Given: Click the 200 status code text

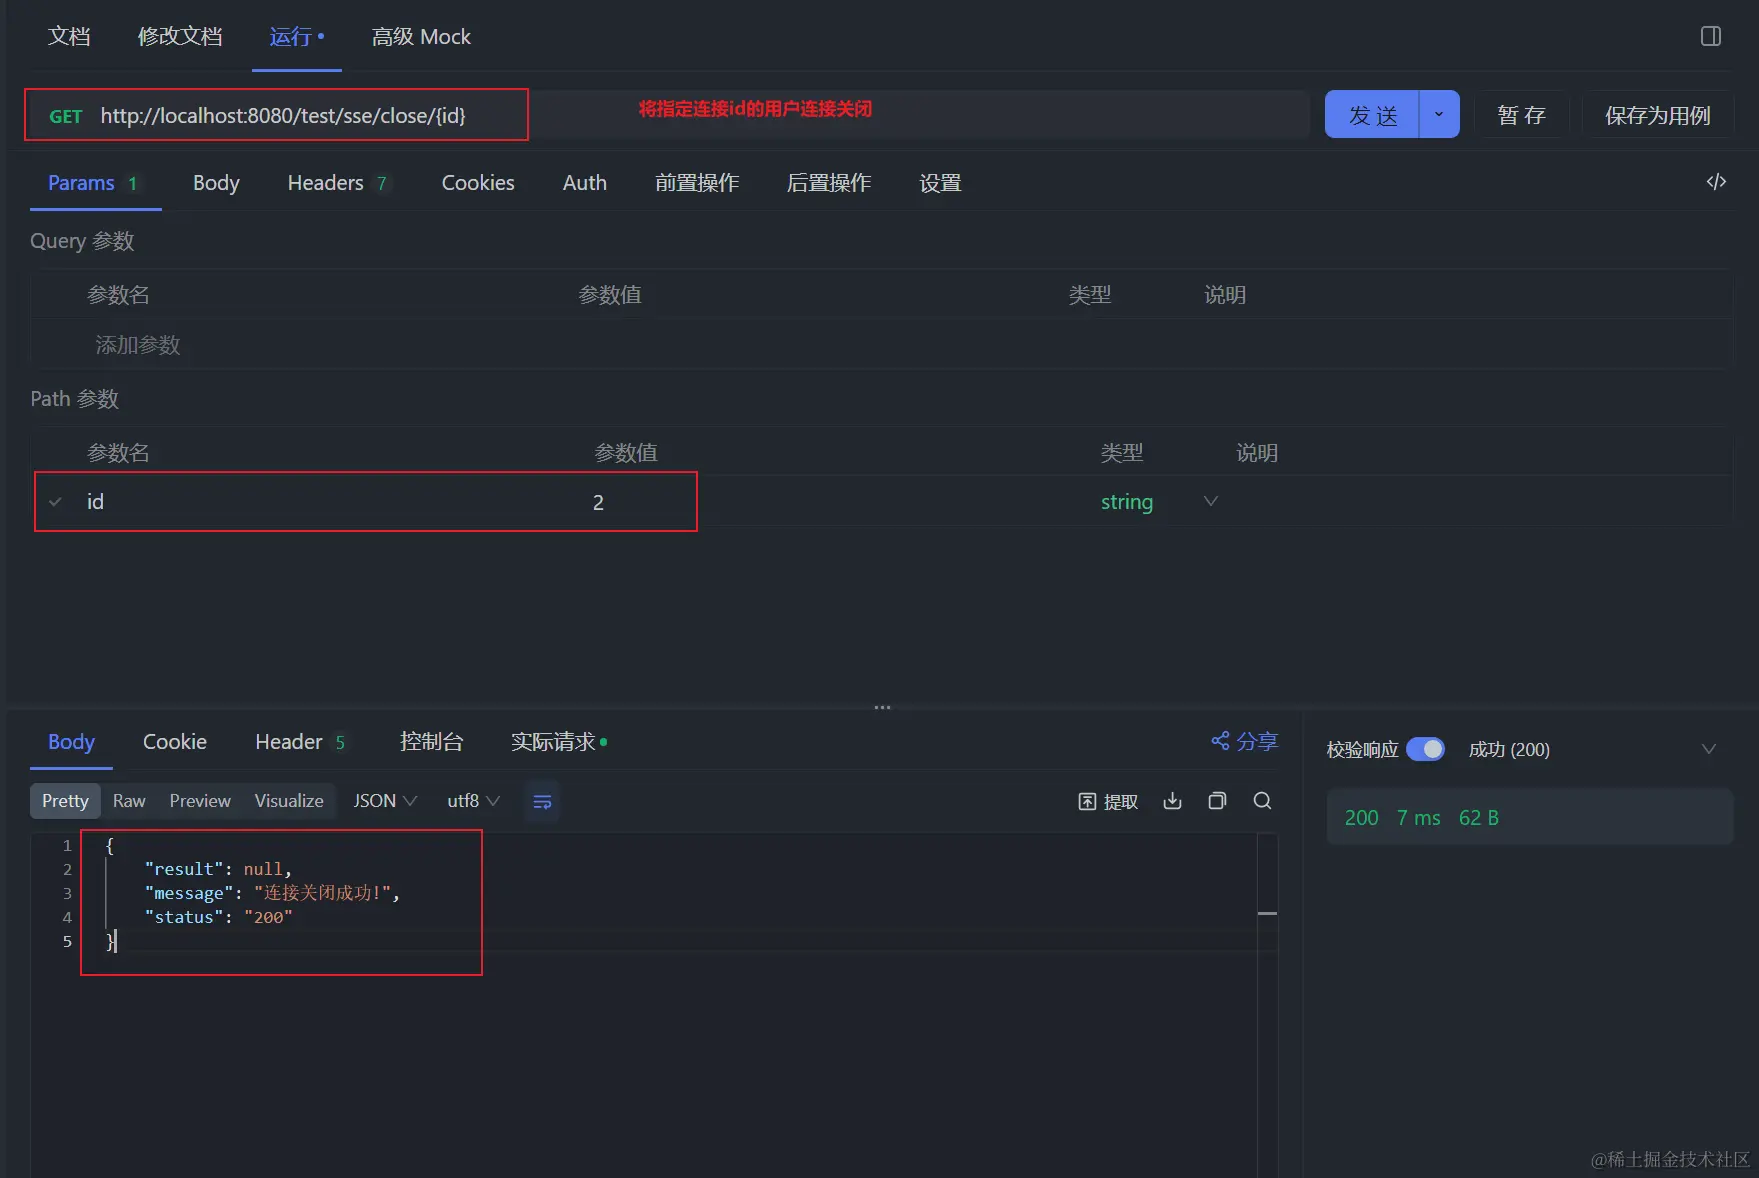Looking at the screenshot, I should click(1361, 818).
